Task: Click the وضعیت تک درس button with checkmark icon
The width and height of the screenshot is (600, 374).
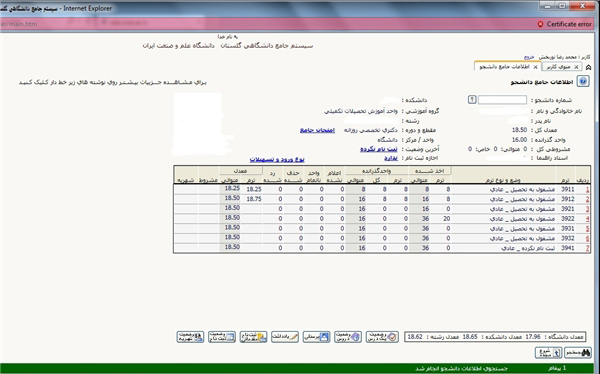Action: [382, 337]
